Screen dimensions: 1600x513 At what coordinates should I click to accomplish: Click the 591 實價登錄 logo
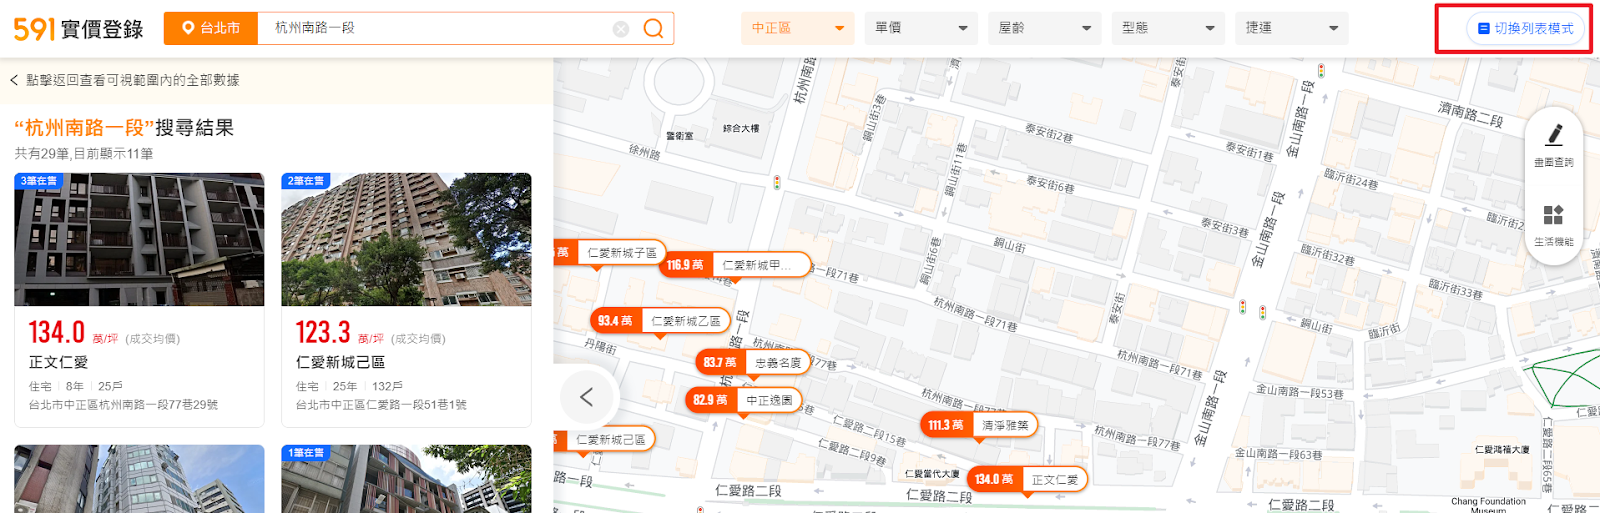pyautogui.click(x=78, y=28)
